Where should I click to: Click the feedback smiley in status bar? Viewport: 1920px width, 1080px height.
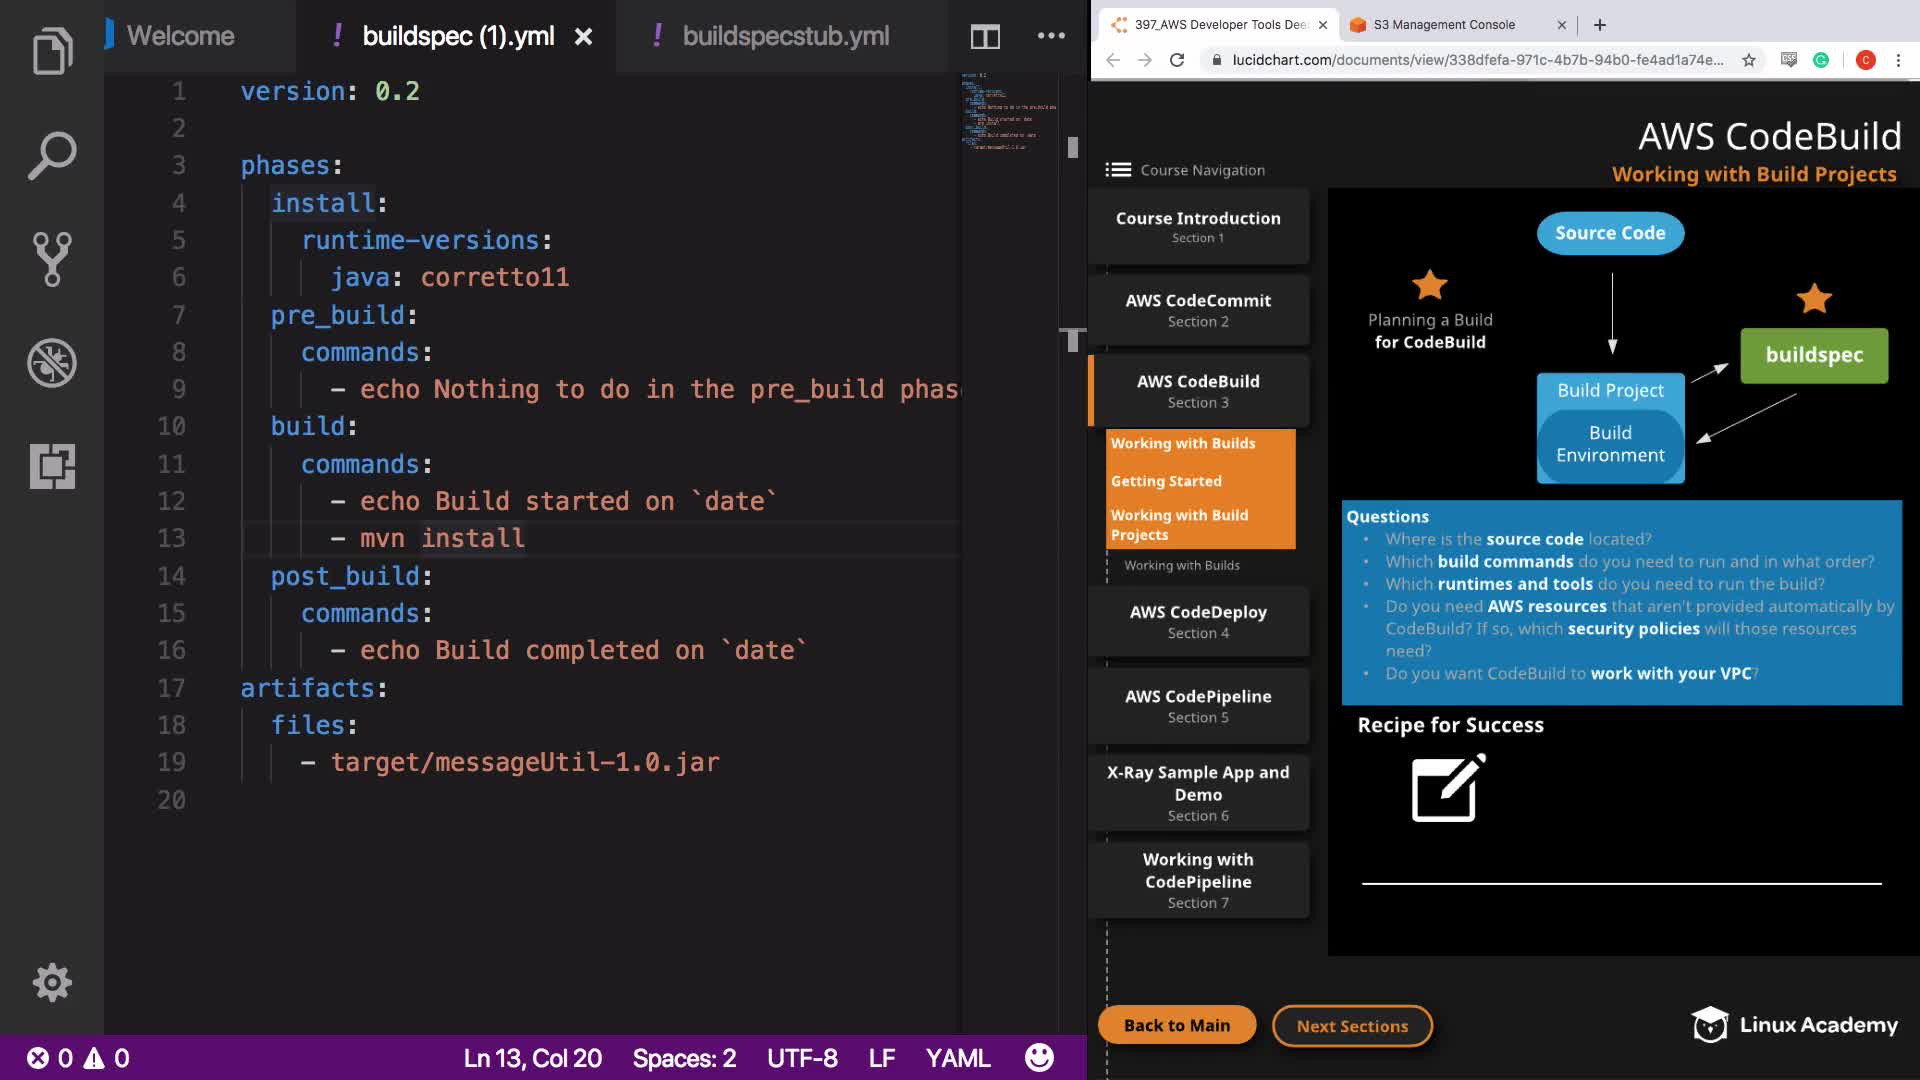(x=1039, y=1058)
